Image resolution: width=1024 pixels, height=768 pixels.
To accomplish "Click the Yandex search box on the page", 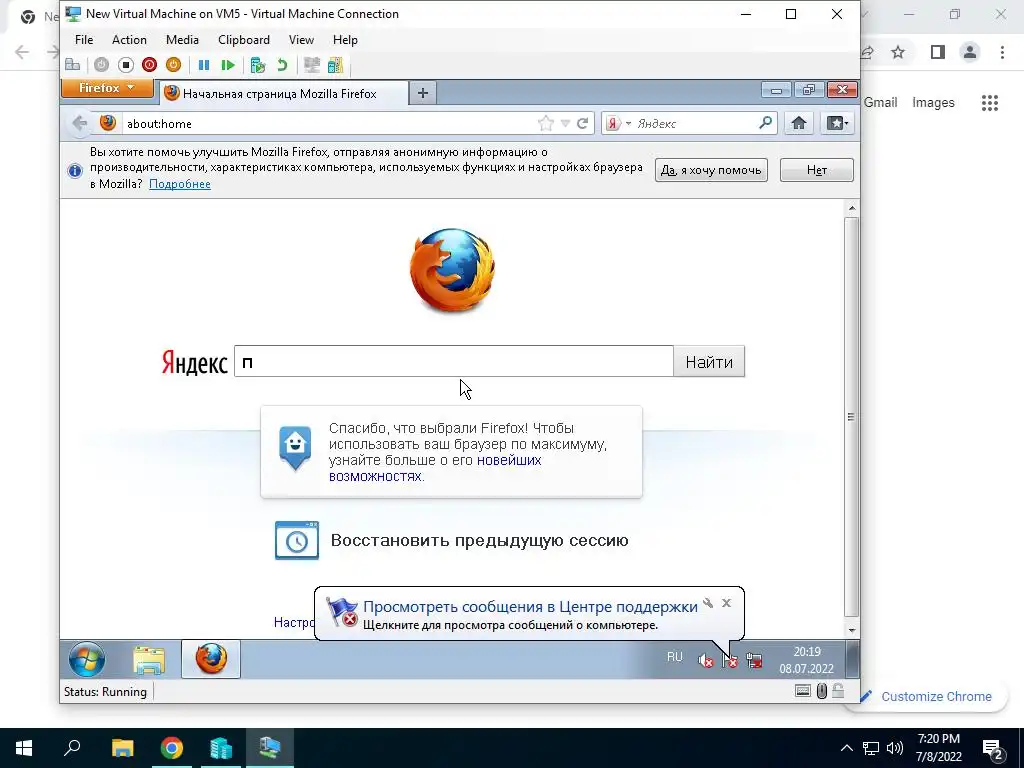I will pyautogui.click(x=454, y=361).
